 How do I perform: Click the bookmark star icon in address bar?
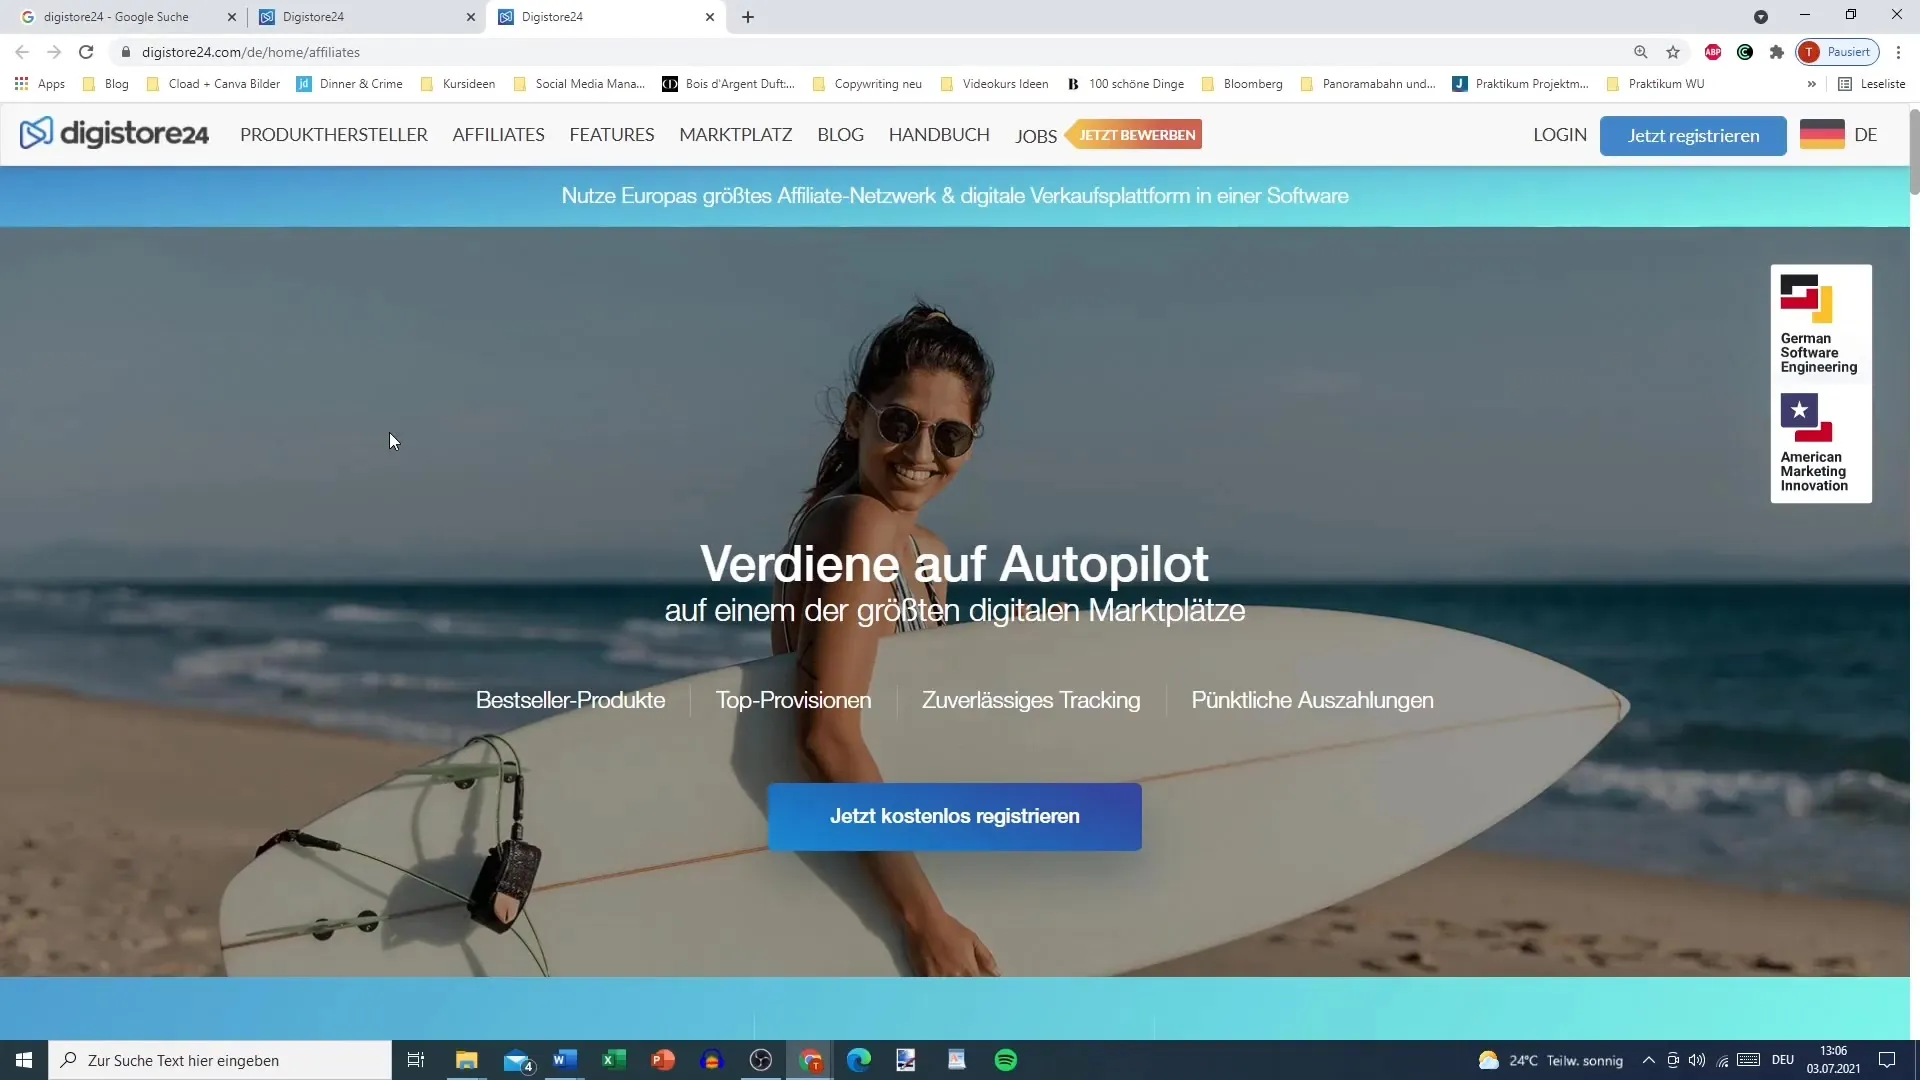[1671, 51]
